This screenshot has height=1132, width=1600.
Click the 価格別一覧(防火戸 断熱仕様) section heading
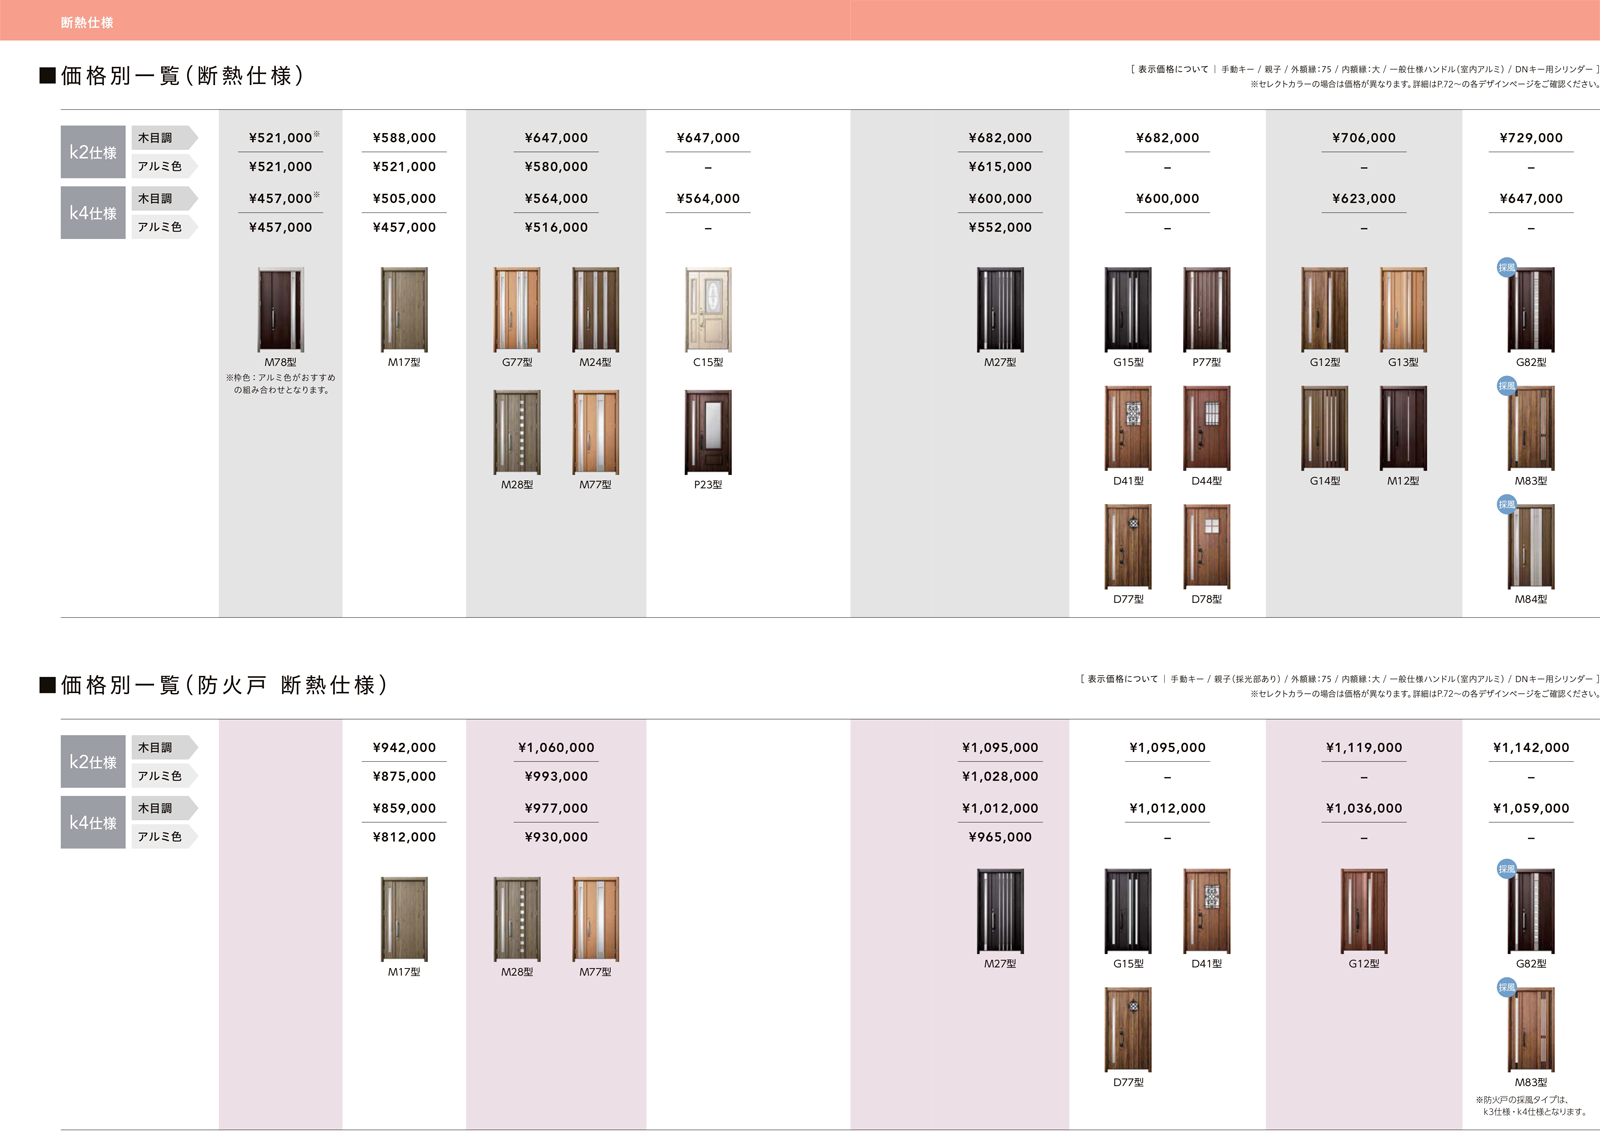click(223, 685)
